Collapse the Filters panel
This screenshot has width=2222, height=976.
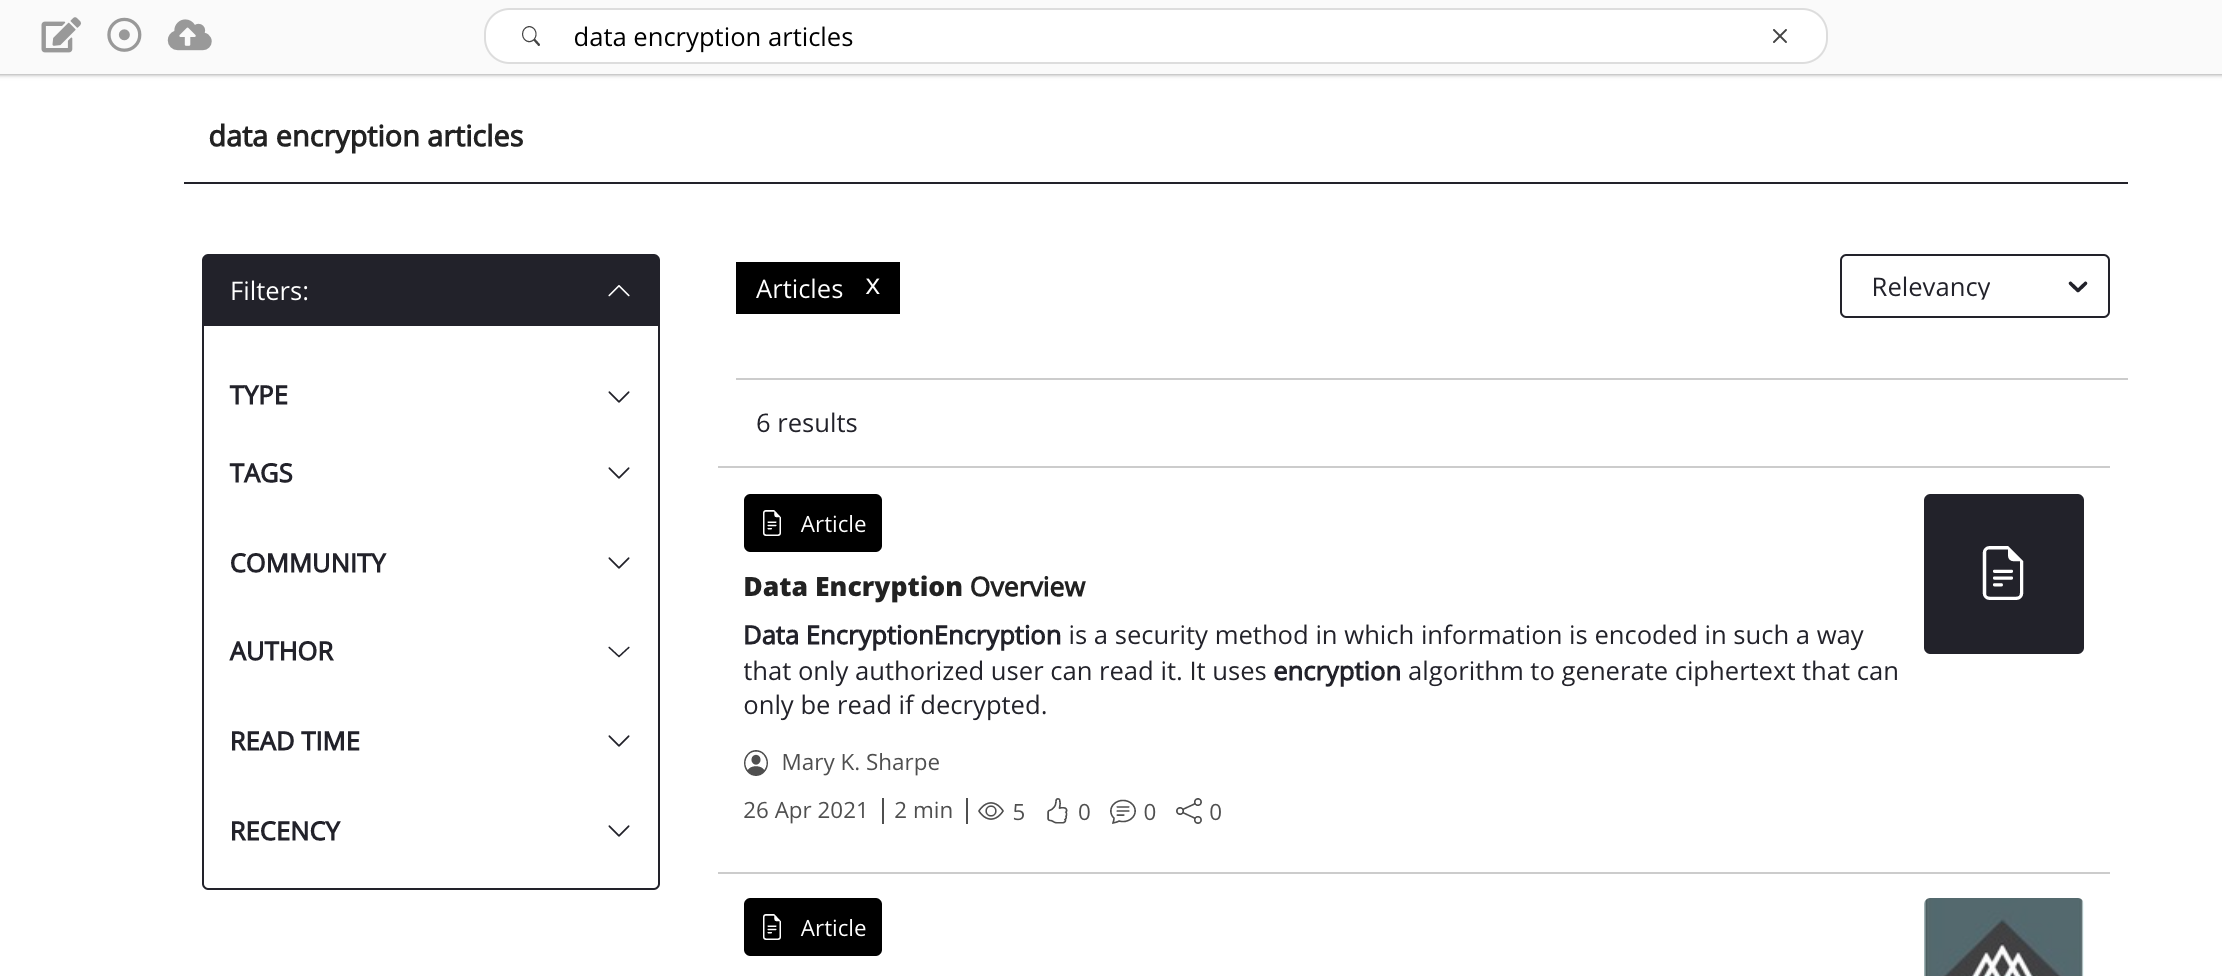(618, 291)
